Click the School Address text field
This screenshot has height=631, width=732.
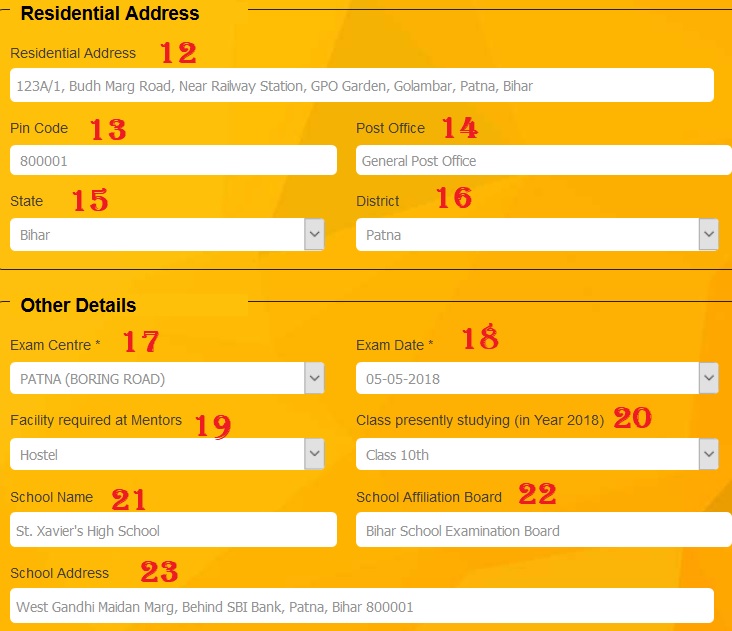click(x=361, y=606)
